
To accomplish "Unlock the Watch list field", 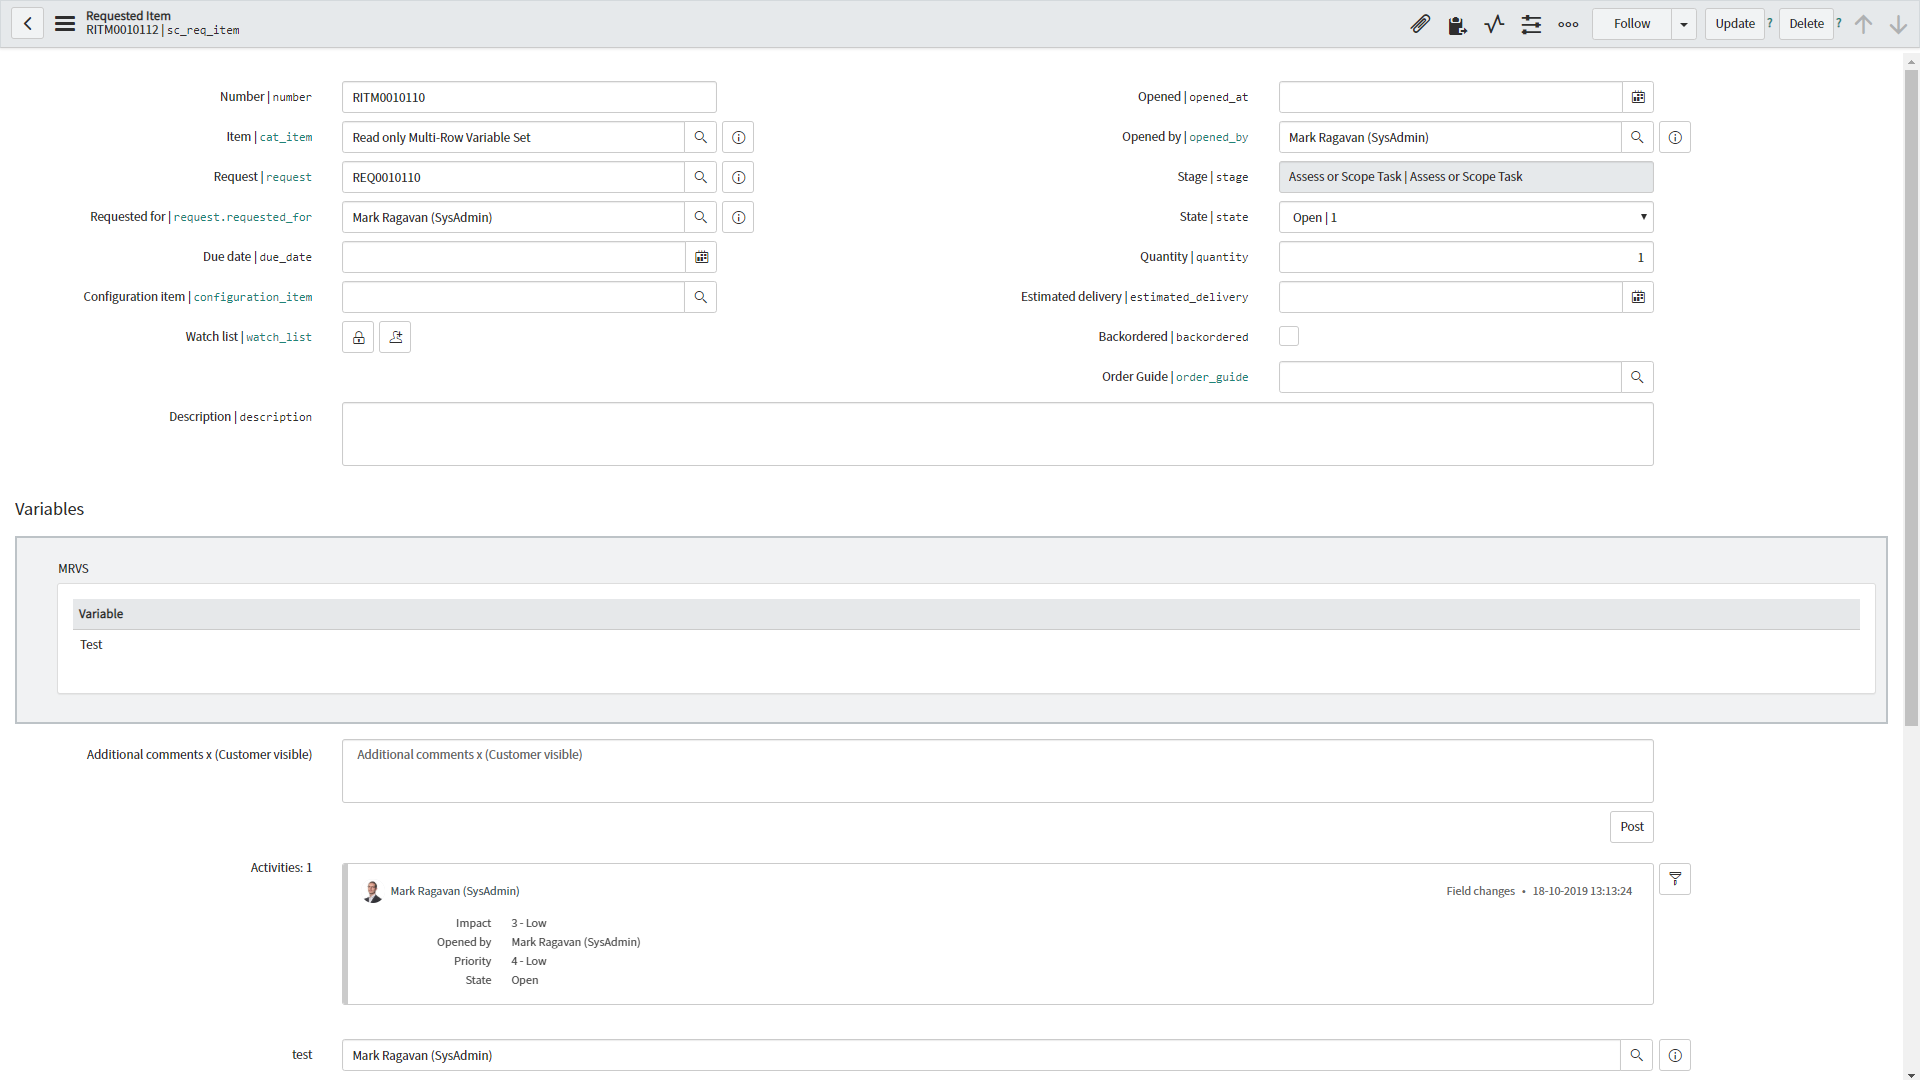I will (x=357, y=336).
